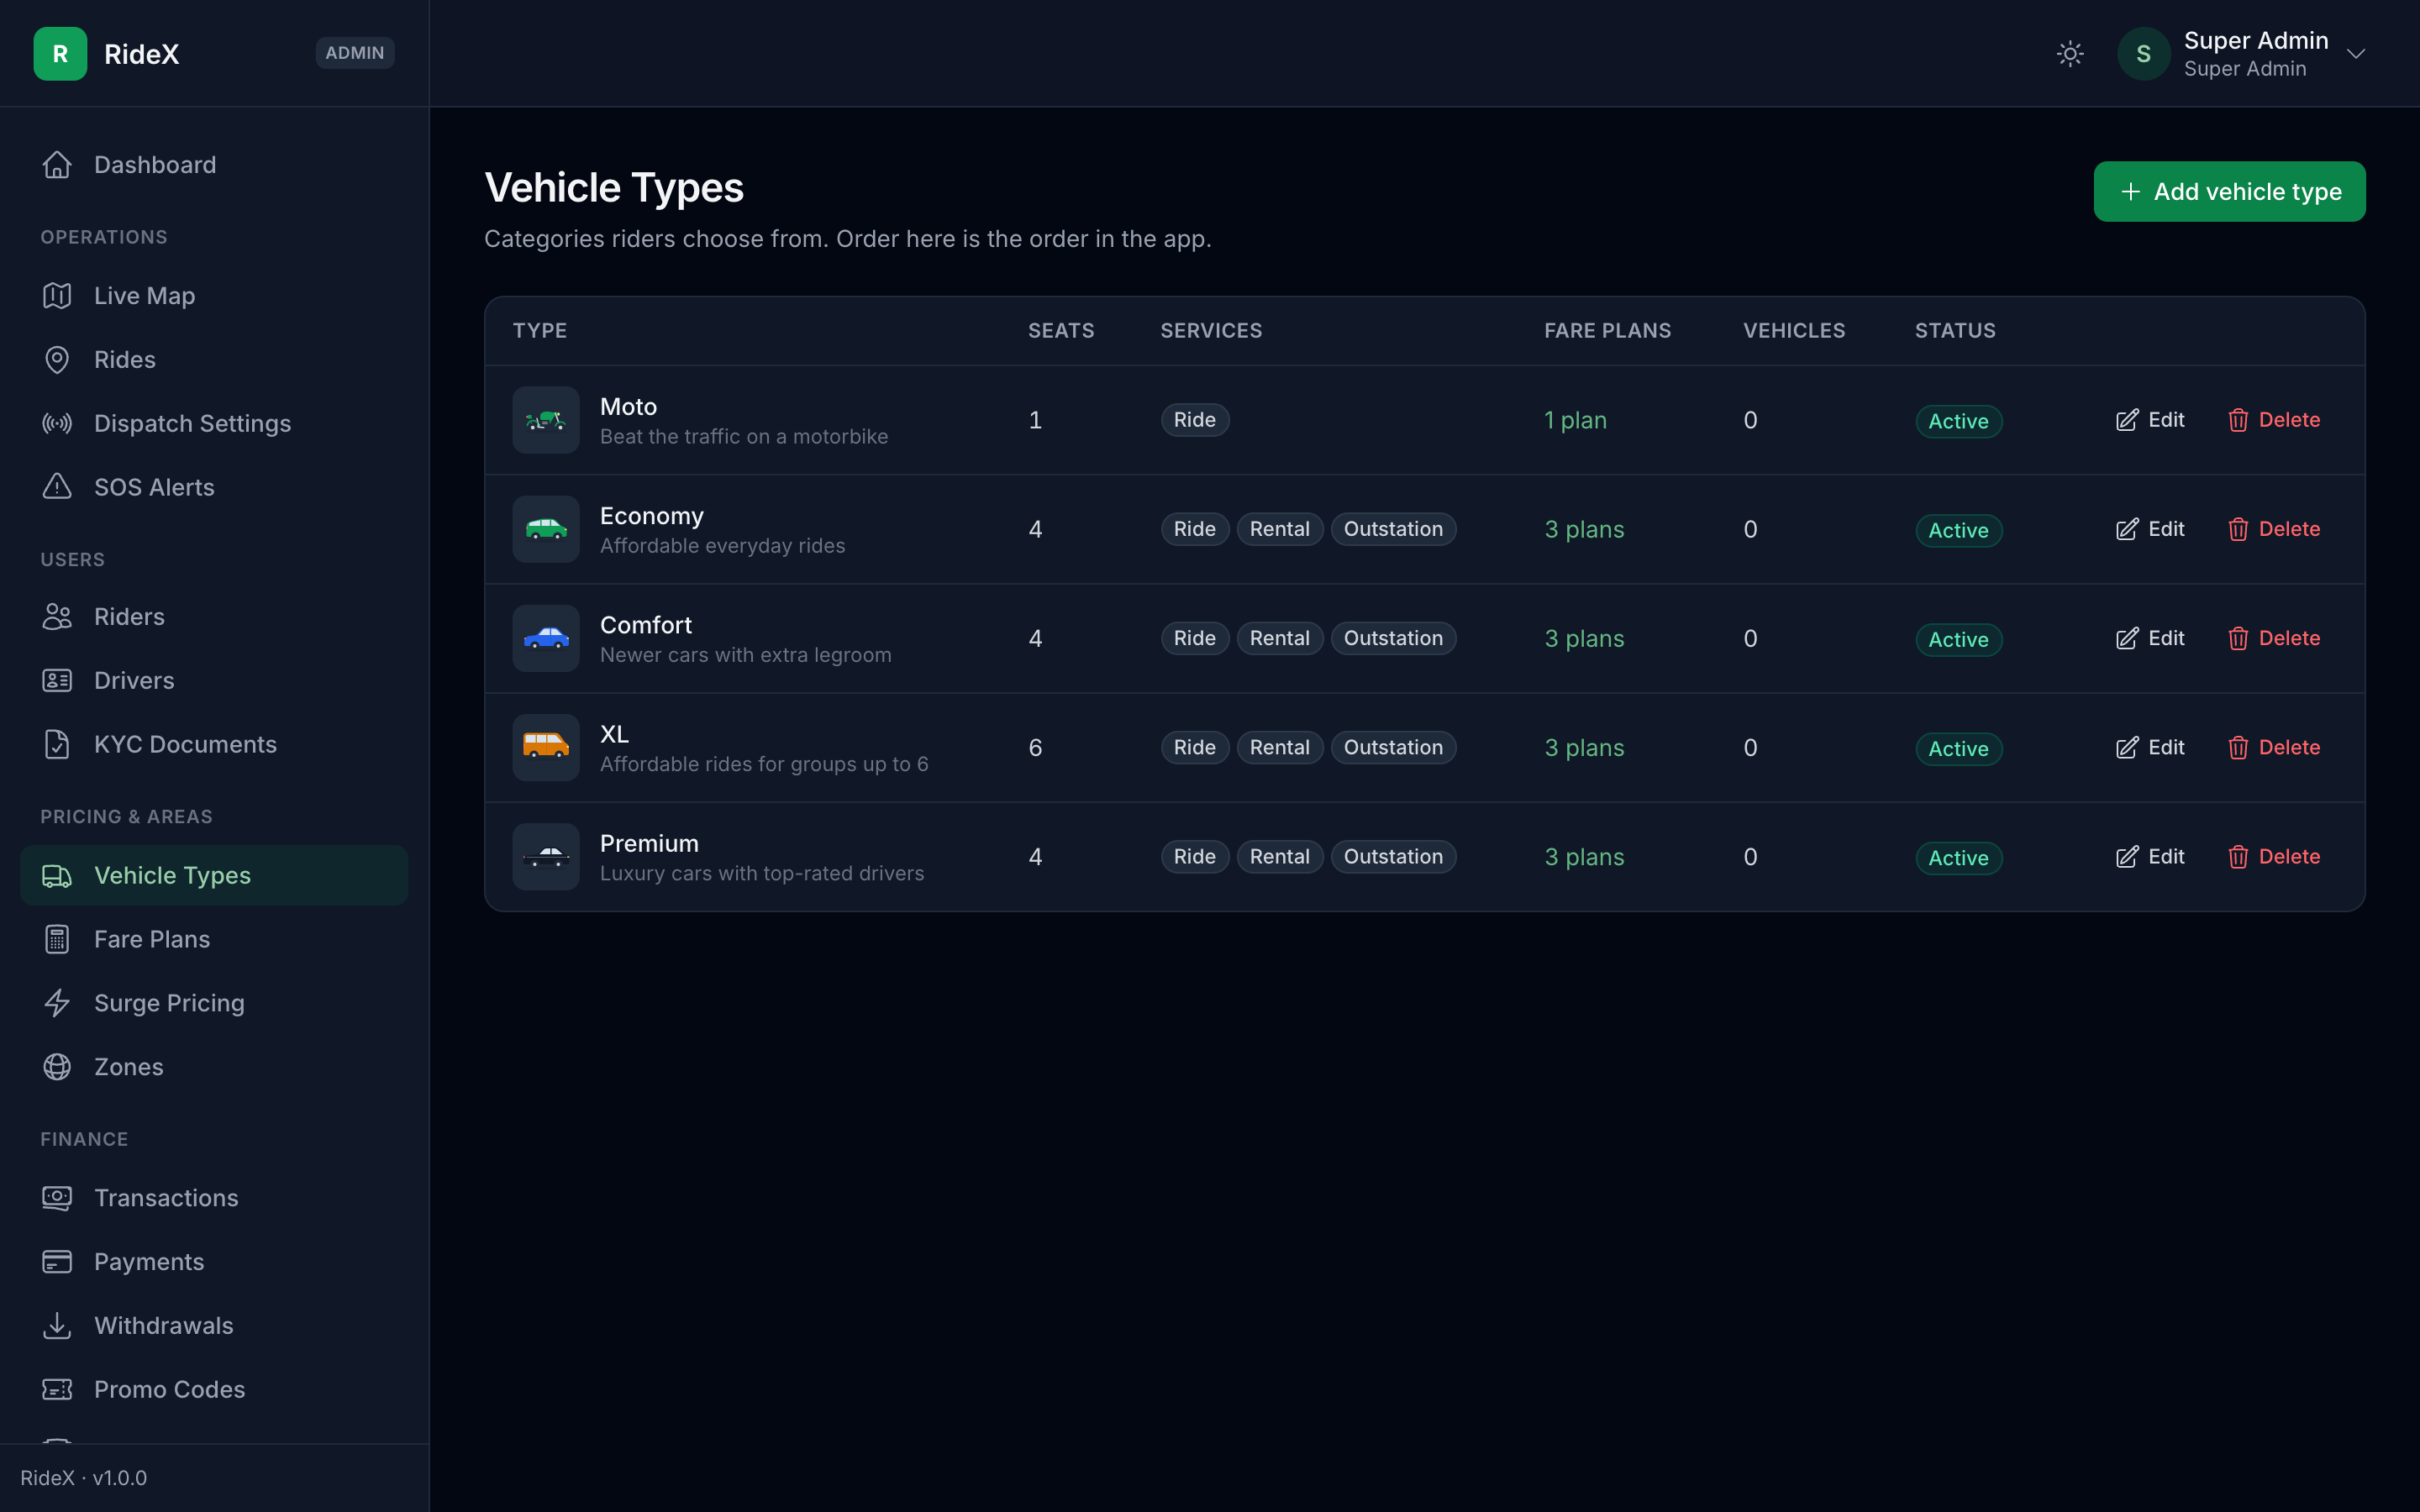Open Comfort's '3 plans' fare link

(1584, 639)
